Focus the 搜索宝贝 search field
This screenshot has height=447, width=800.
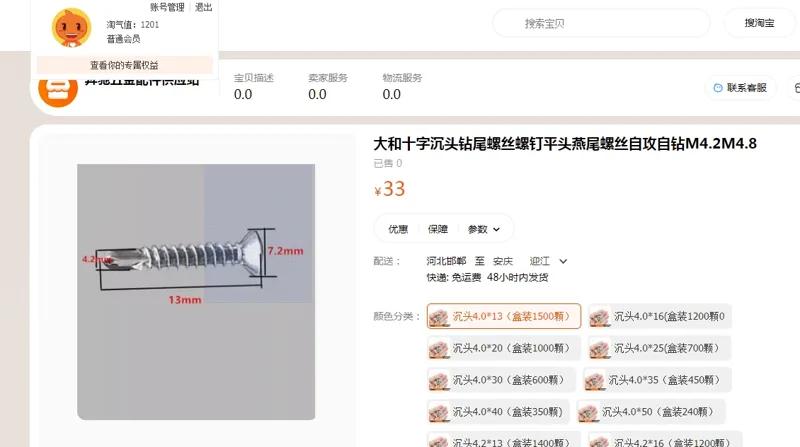tap(601, 23)
